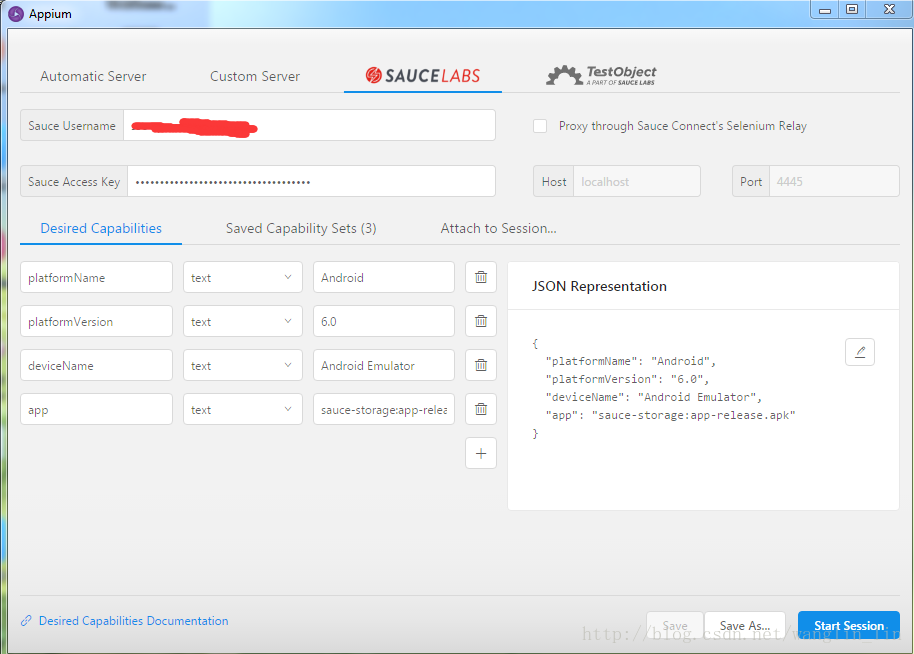Screen dimensions: 914x654
Task: Delete the platformVersion capability row
Action: (x=481, y=321)
